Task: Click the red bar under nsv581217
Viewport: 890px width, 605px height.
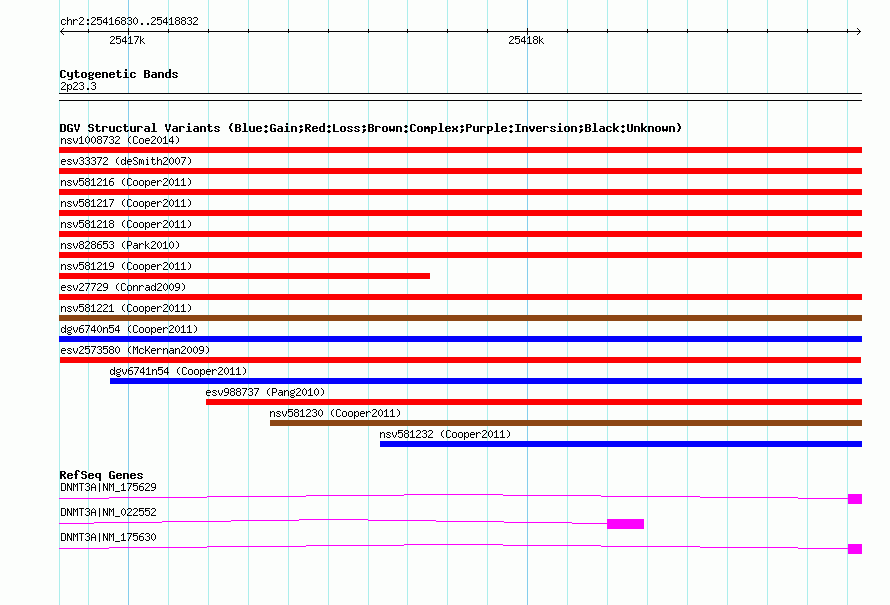Action: pos(460,213)
